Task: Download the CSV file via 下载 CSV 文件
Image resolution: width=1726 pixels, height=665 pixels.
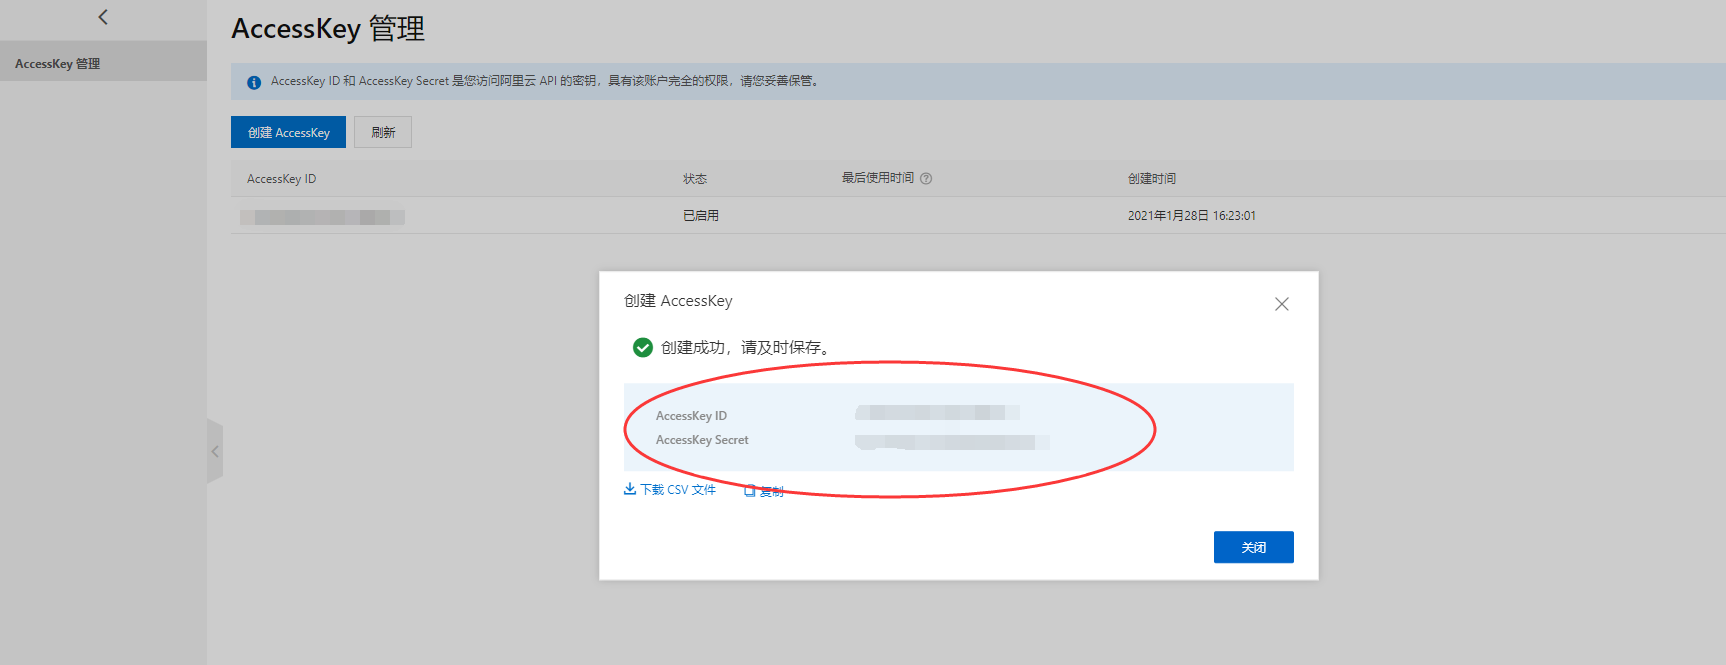Action: pyautogui.click(x=670, y=490)
